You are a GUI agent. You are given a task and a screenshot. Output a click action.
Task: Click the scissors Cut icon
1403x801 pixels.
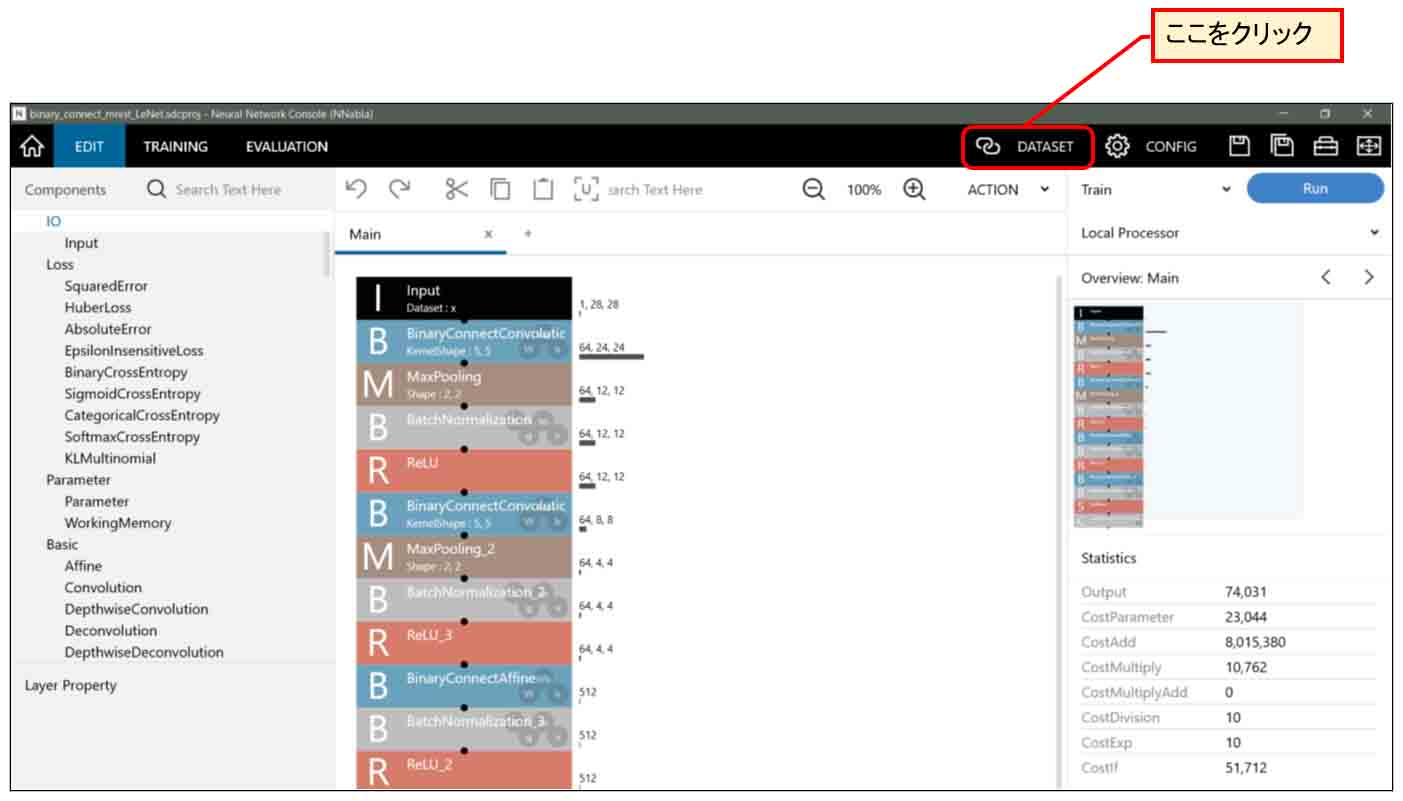(x=456, y=189)
